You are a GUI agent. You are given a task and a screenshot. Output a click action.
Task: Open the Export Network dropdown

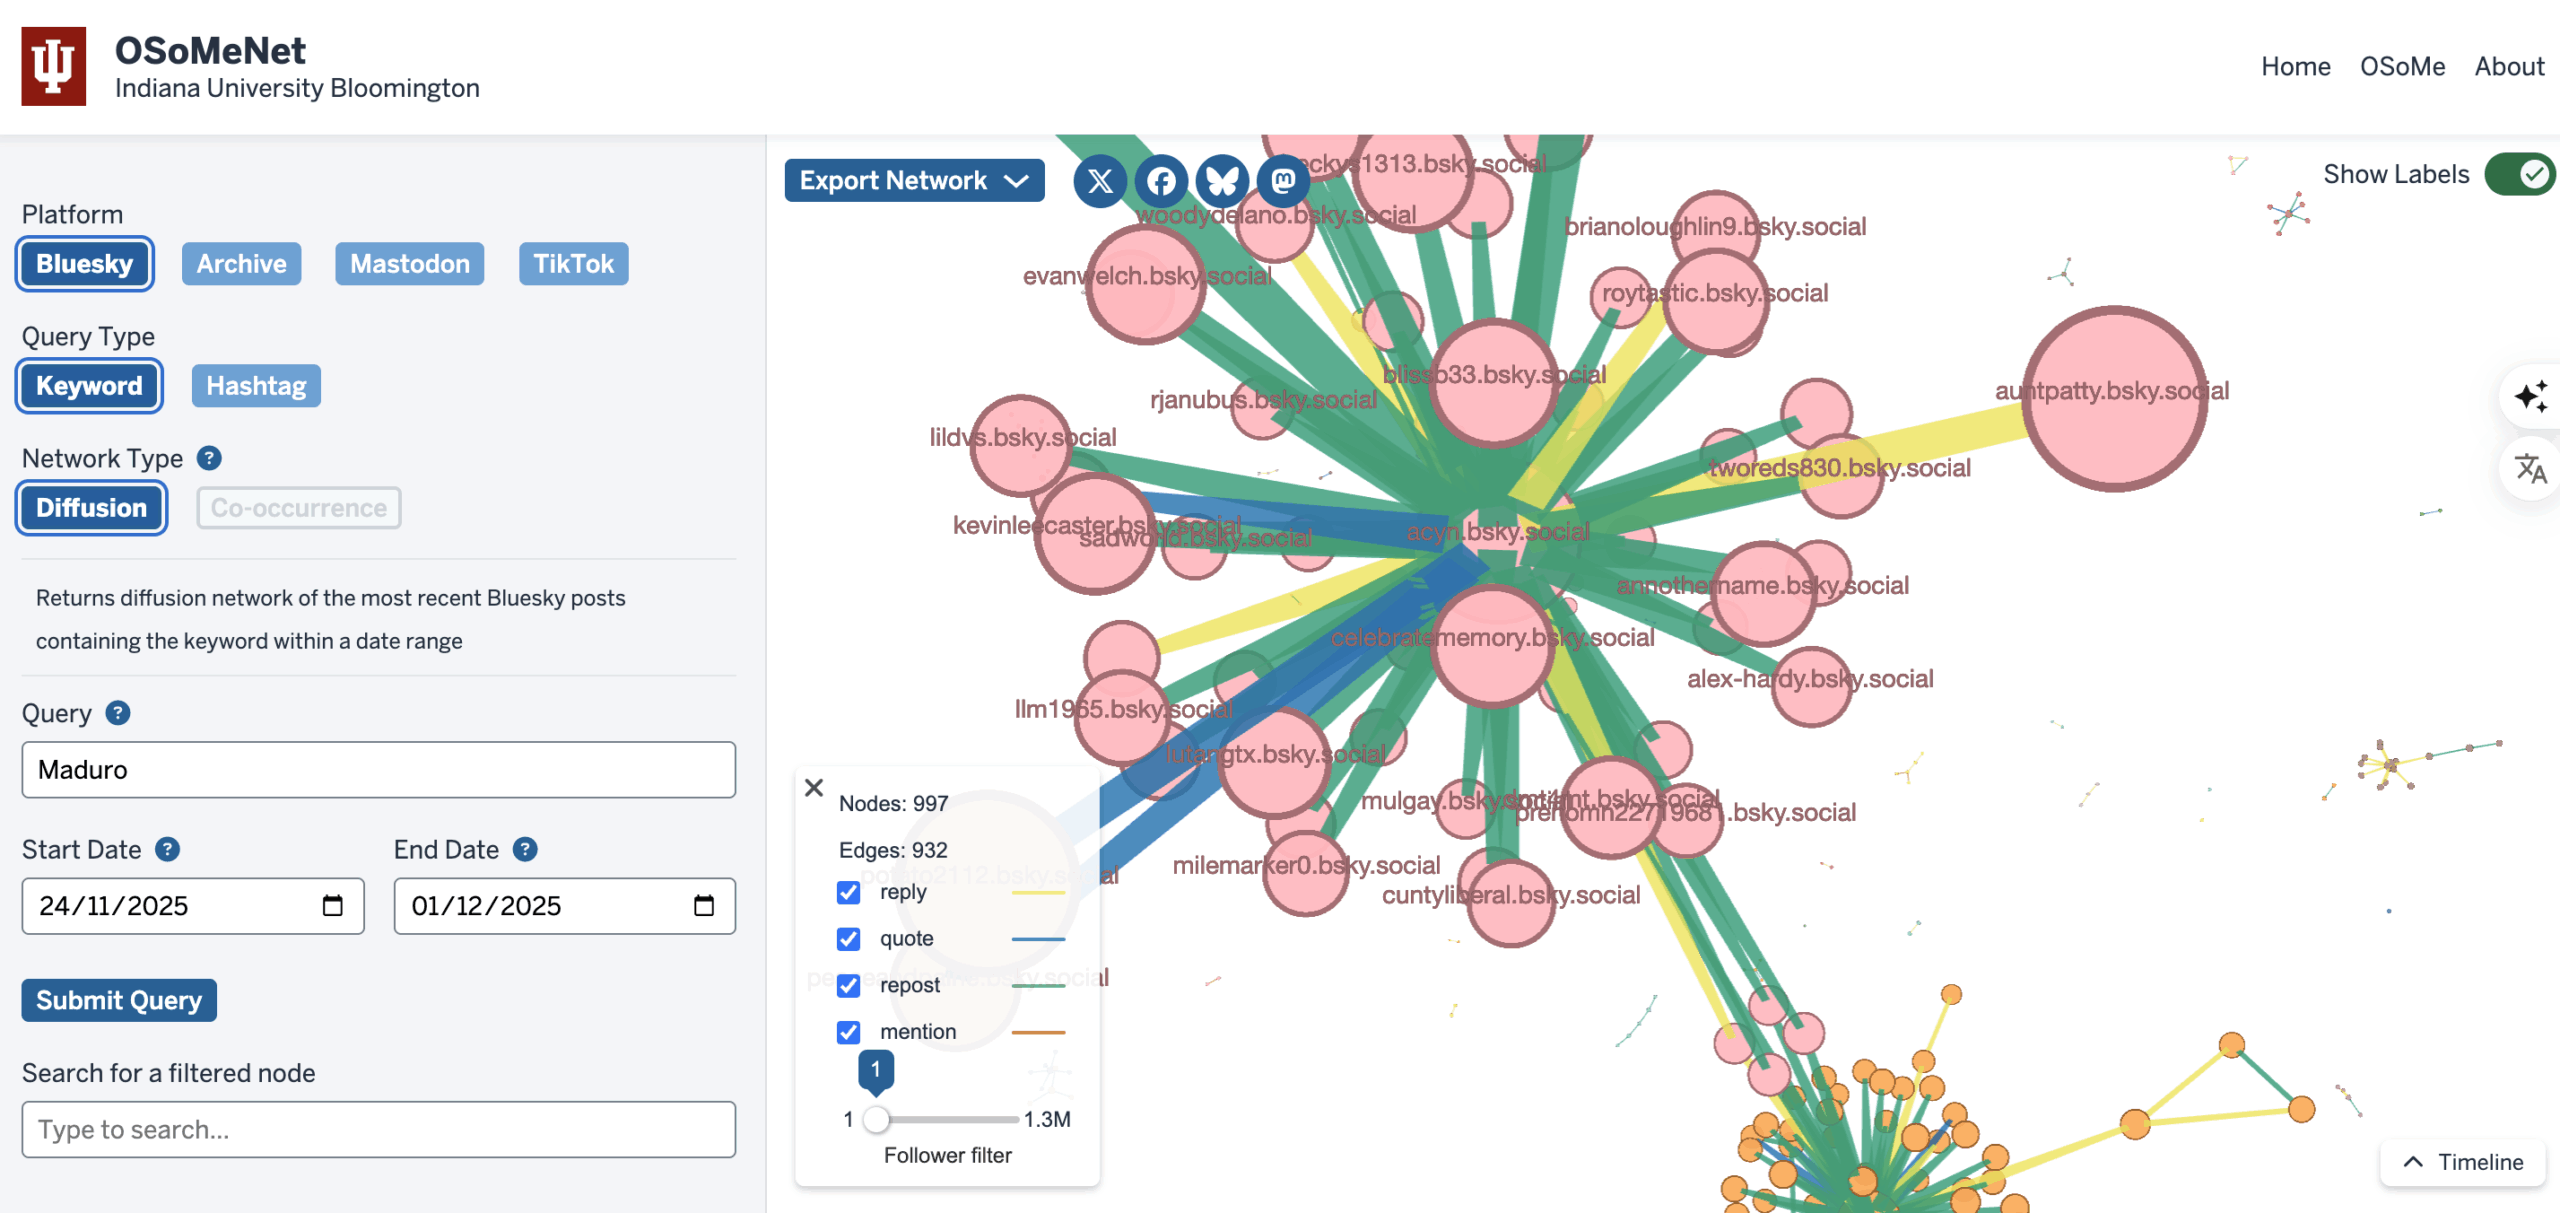click(x=913, y=180)
